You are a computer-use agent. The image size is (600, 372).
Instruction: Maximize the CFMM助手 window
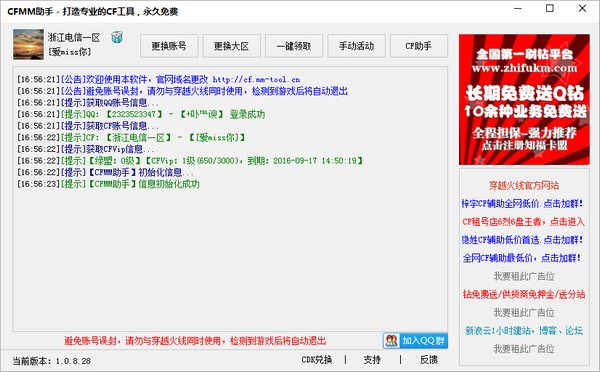click(x=550, y=8)
